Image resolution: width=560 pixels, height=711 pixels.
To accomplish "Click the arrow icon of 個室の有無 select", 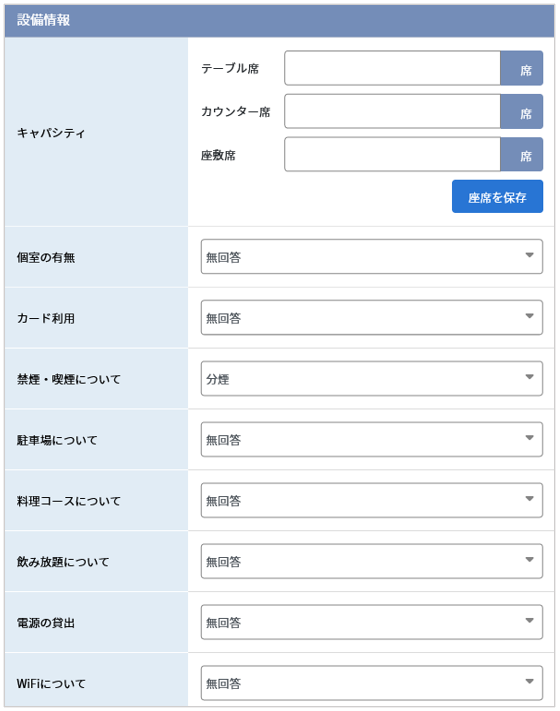I will pos(529,255).
